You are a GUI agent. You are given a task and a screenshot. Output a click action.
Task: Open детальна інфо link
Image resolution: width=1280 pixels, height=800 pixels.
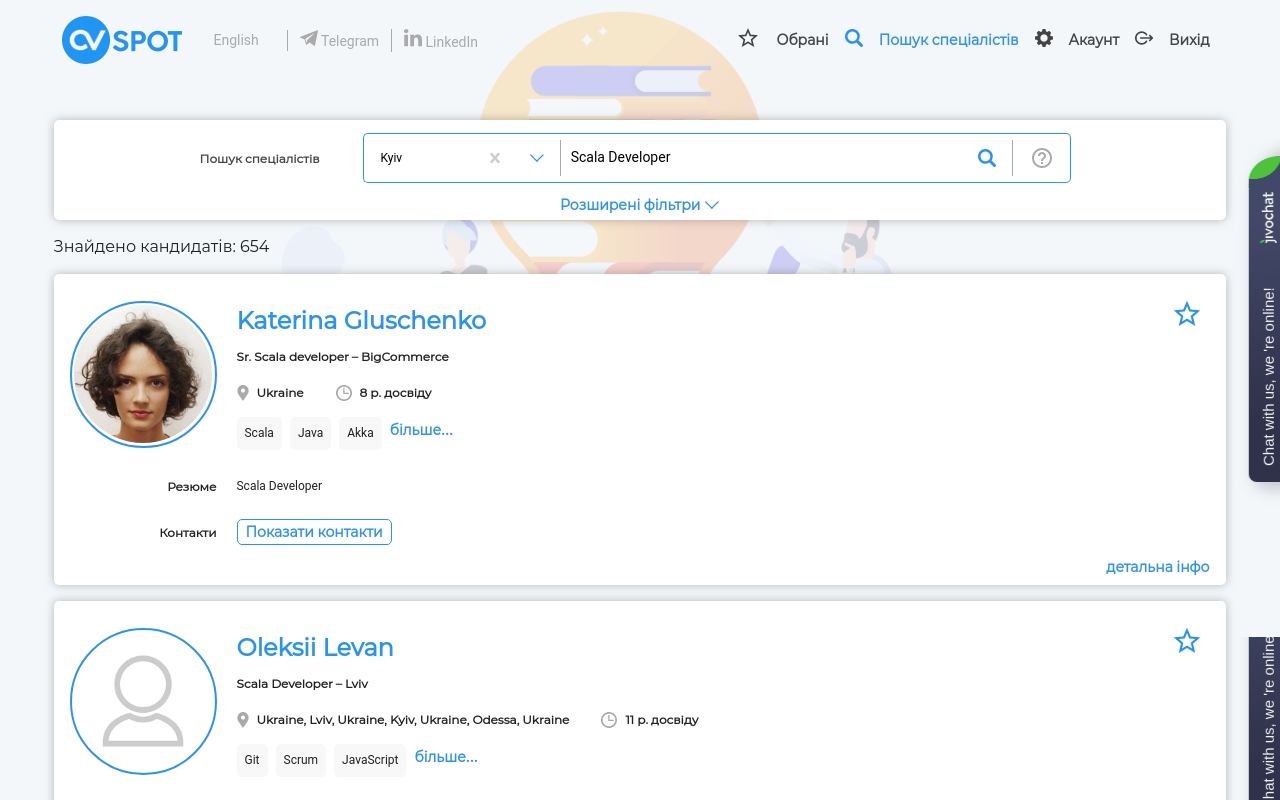pos(1157,567)
